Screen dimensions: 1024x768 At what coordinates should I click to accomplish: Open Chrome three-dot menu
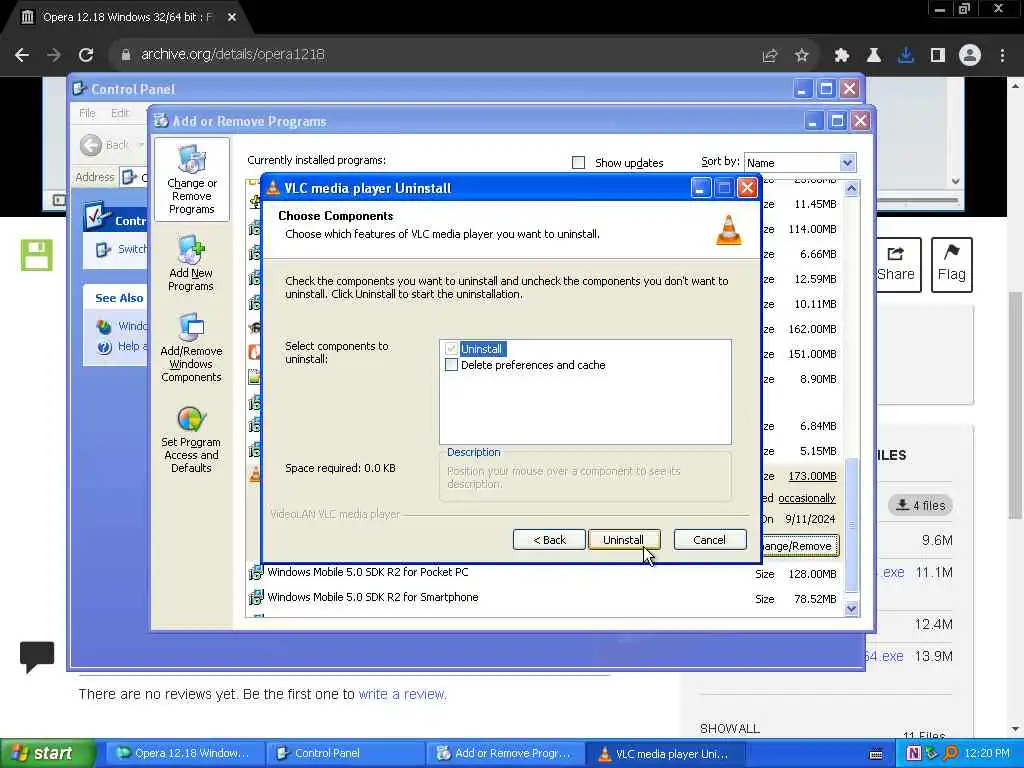click(x=1002, y=55)
